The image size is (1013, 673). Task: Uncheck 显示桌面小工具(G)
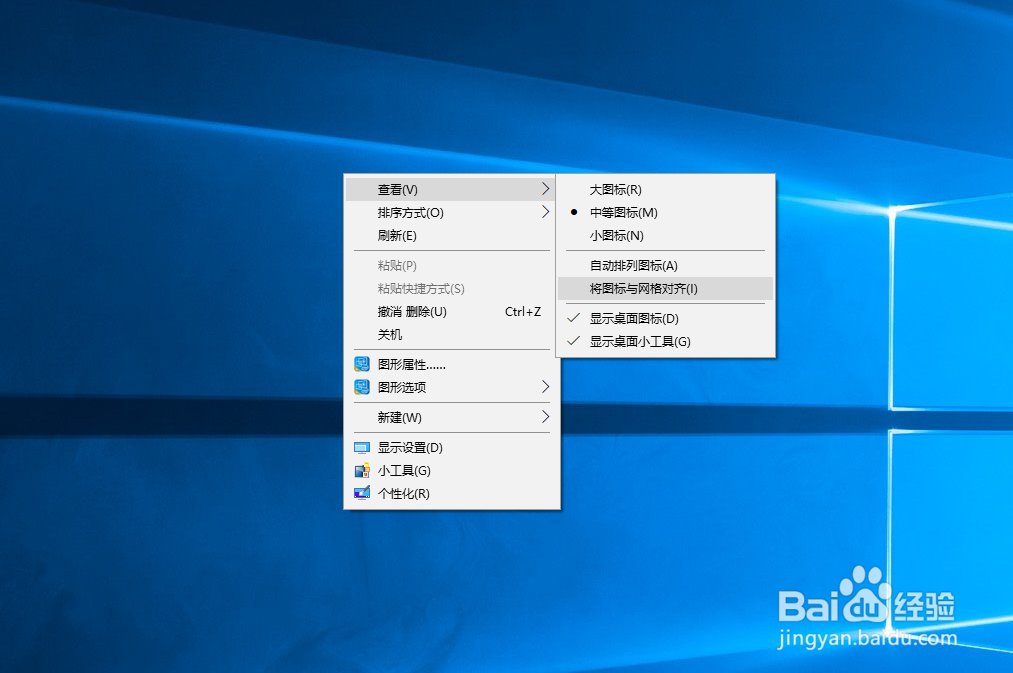click(665, 342)
